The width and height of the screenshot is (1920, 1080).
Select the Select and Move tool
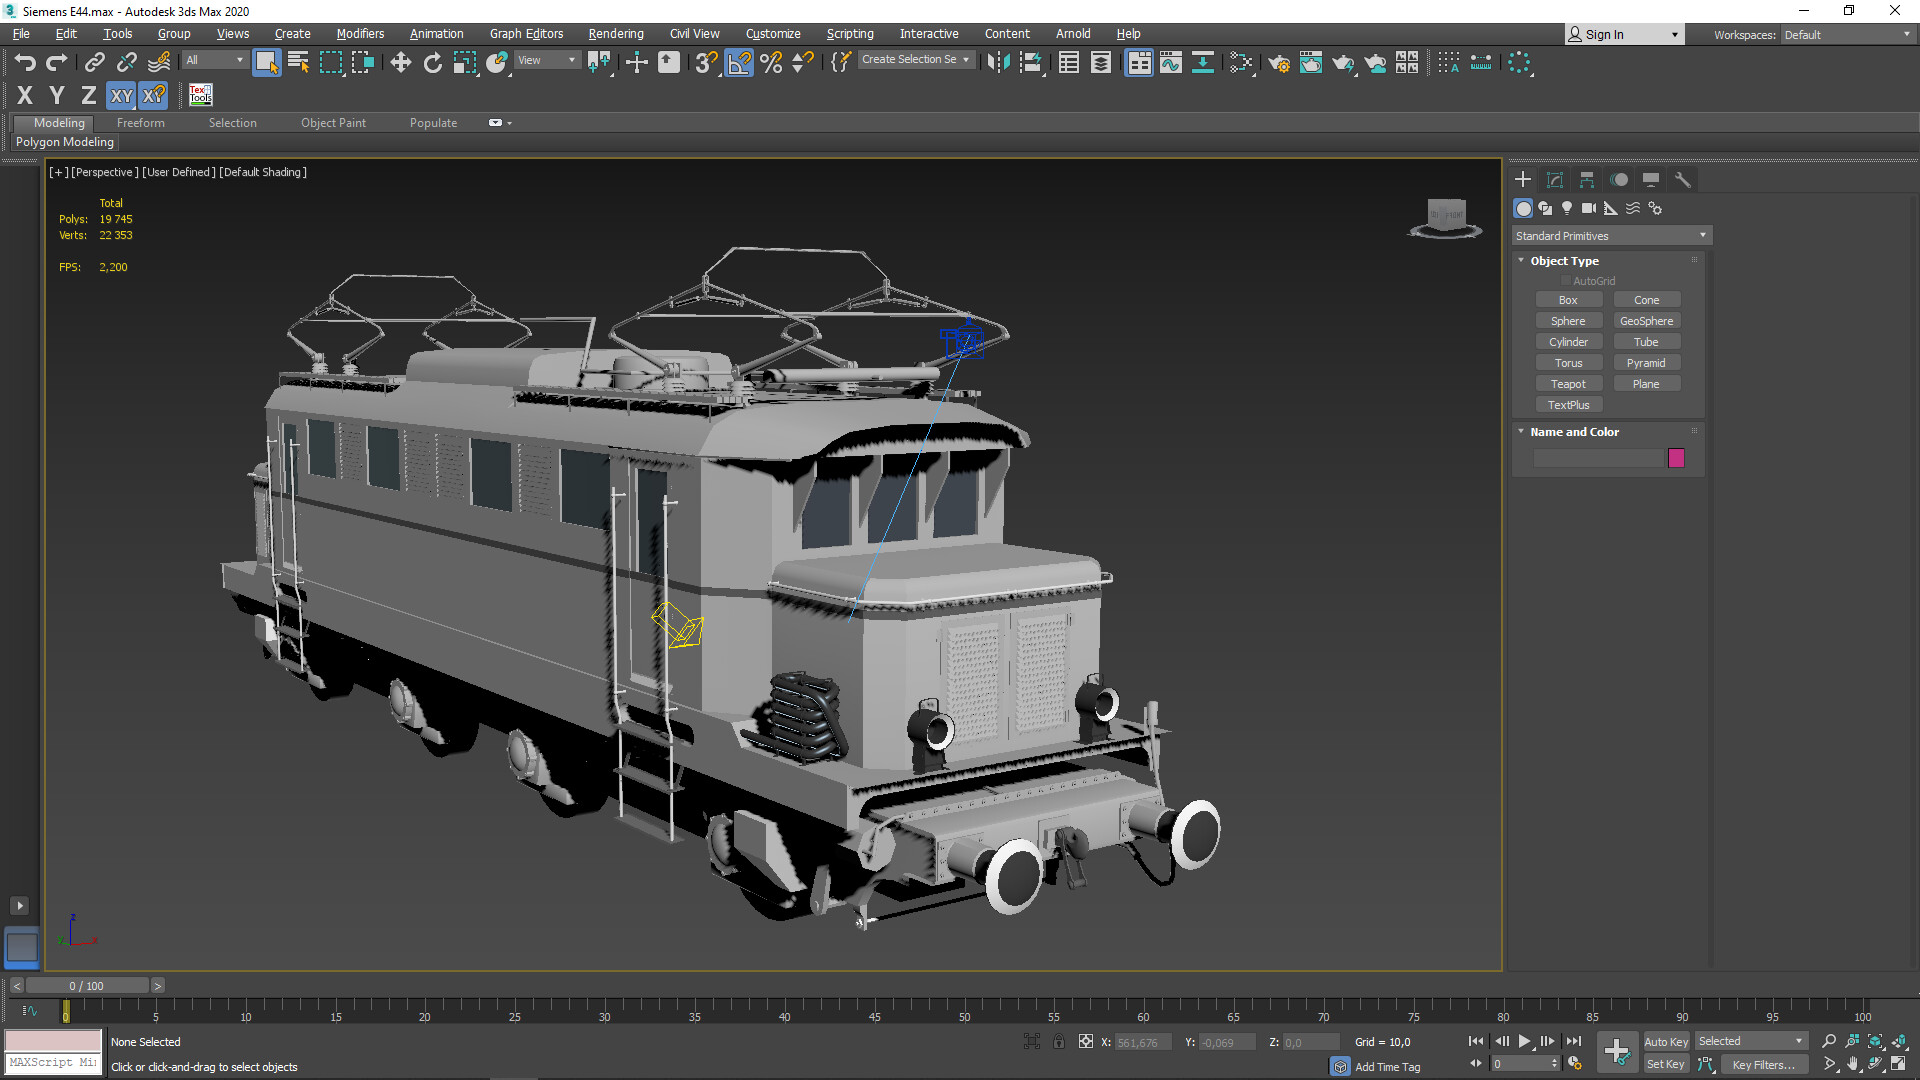[x=400, y=62]
